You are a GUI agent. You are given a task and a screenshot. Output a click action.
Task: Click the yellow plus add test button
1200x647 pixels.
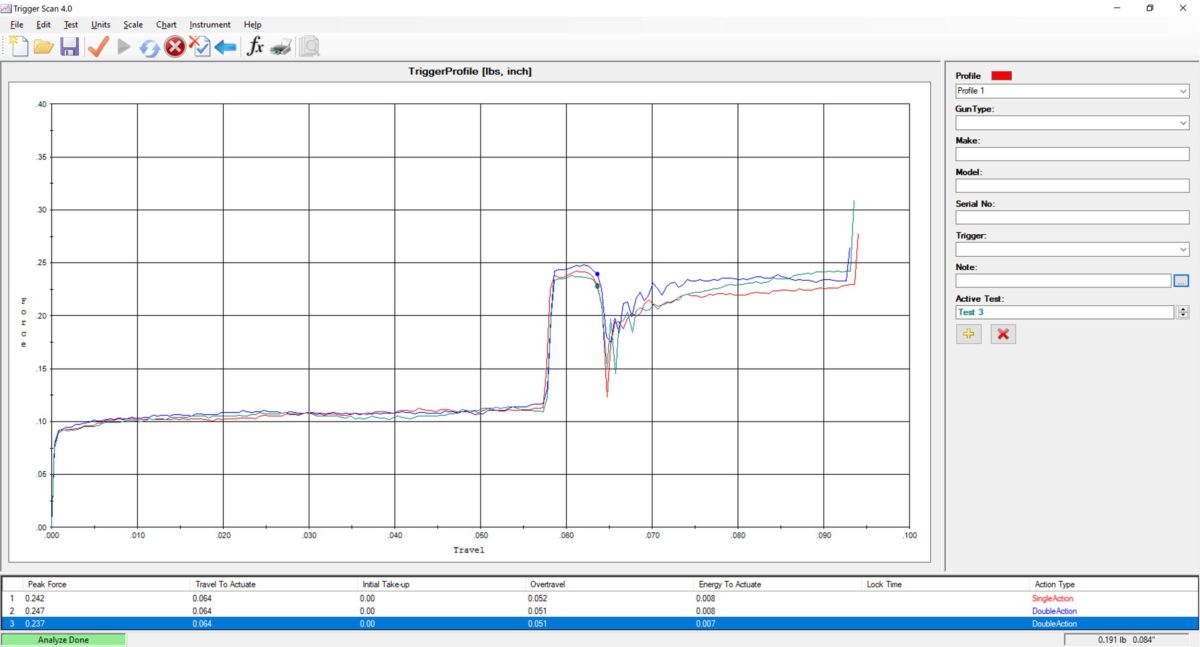pos(968,334)
